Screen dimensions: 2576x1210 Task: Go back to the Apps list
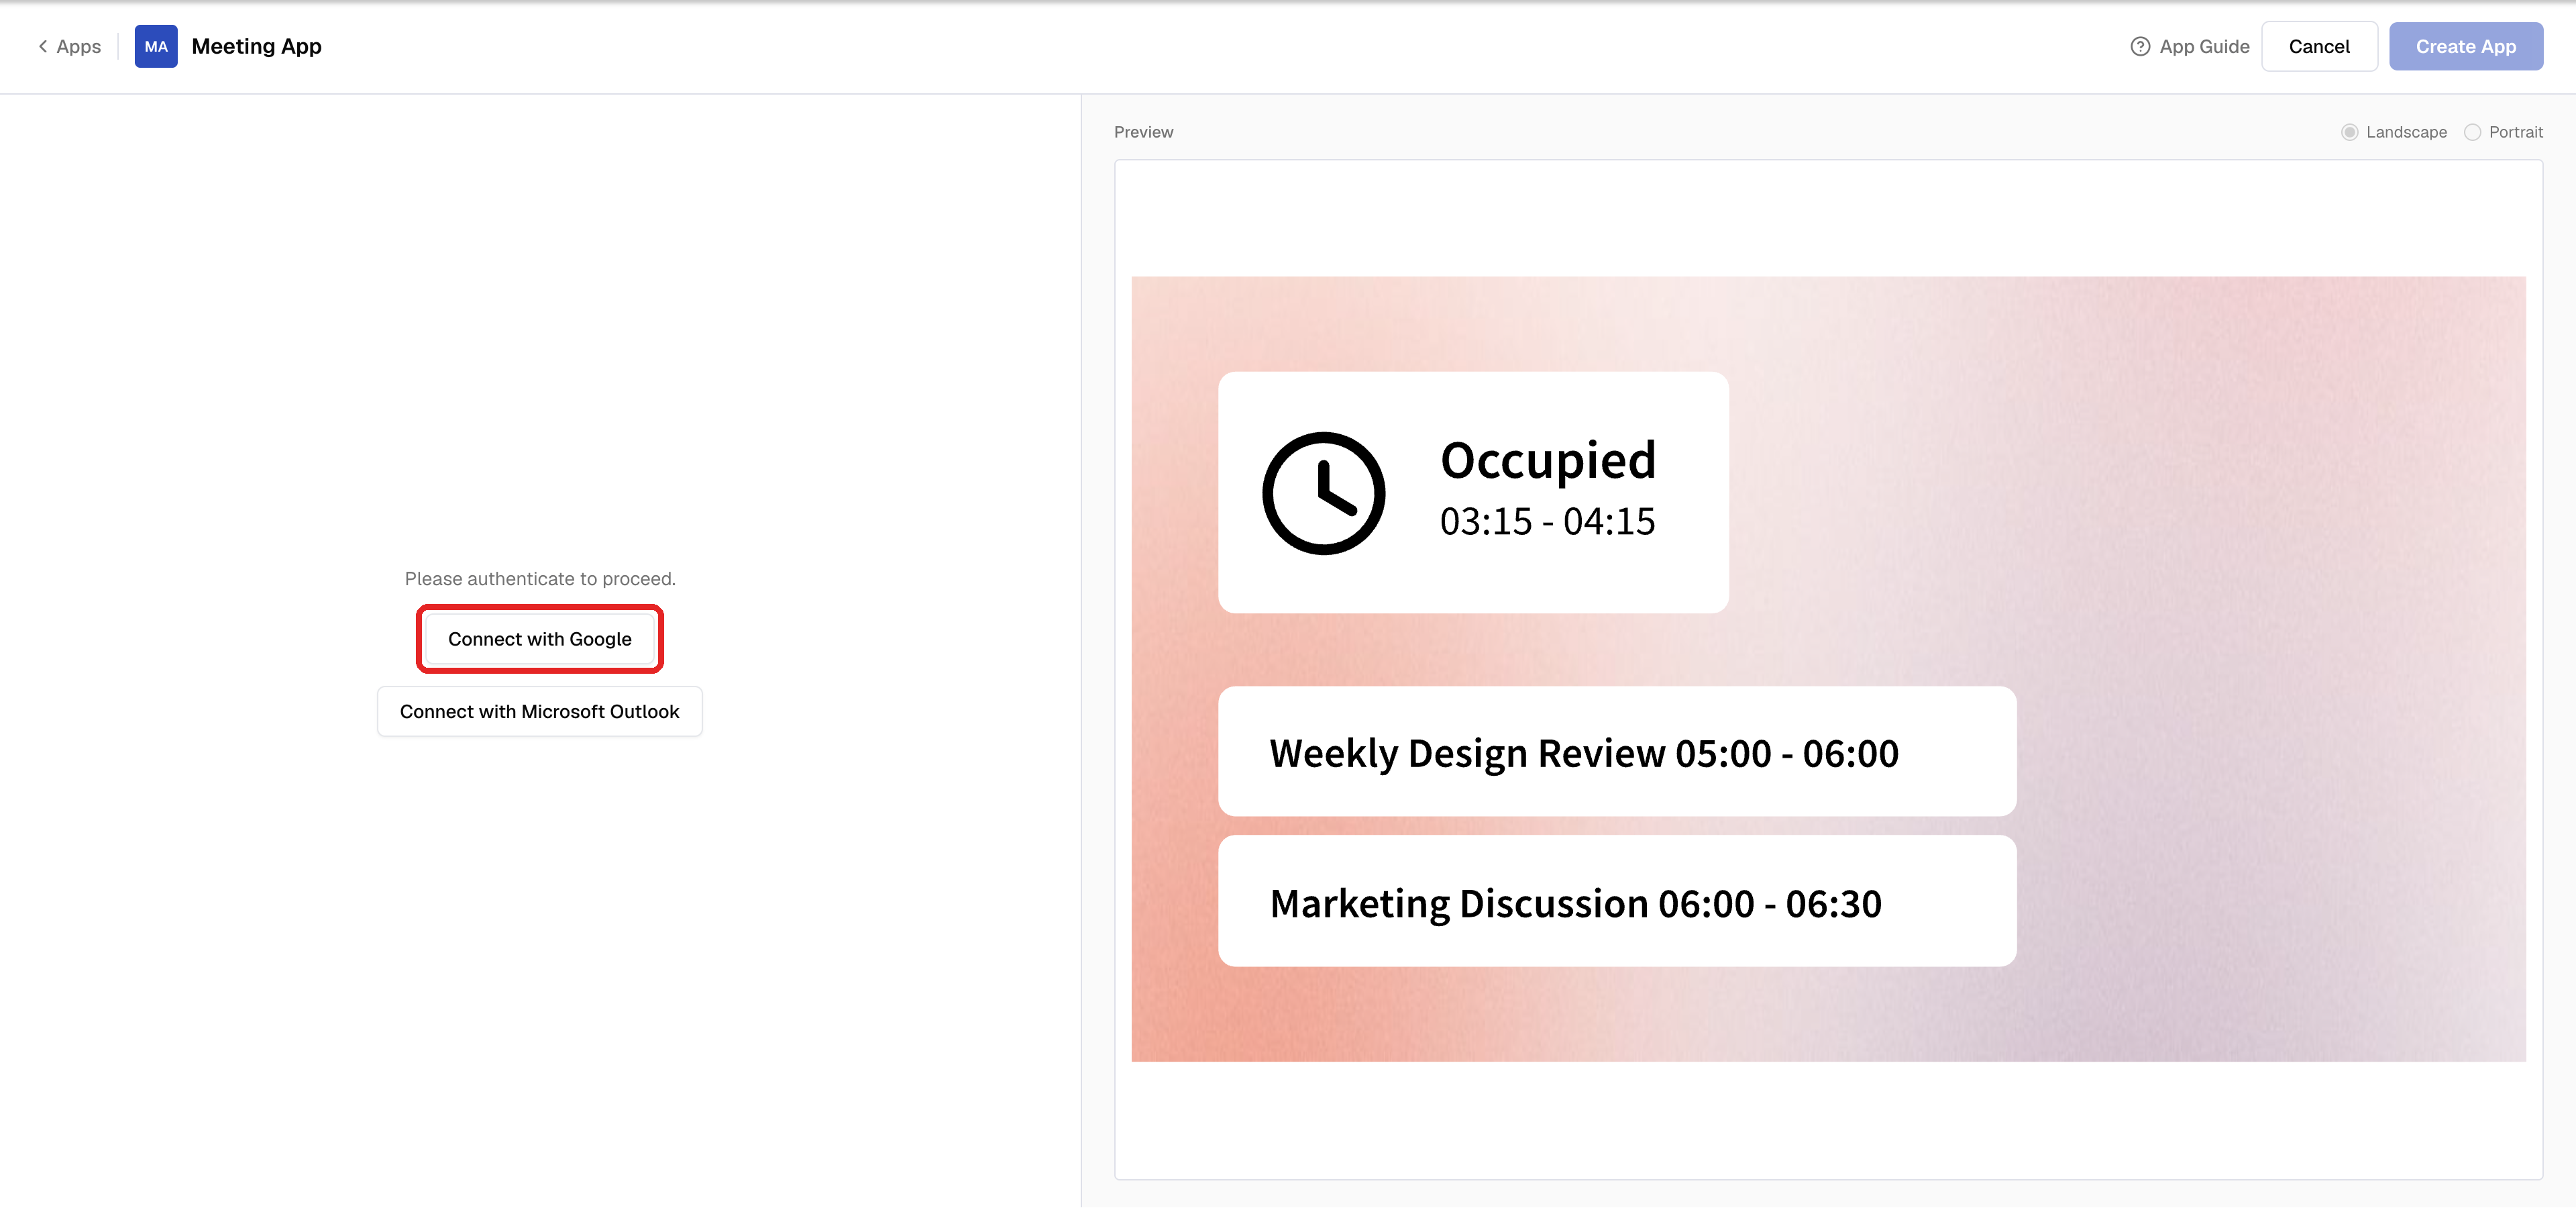[x=69, y=46]
